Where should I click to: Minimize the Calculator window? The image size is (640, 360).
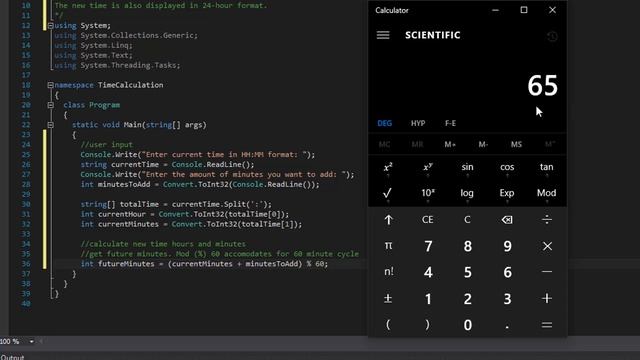coord(495,10)
